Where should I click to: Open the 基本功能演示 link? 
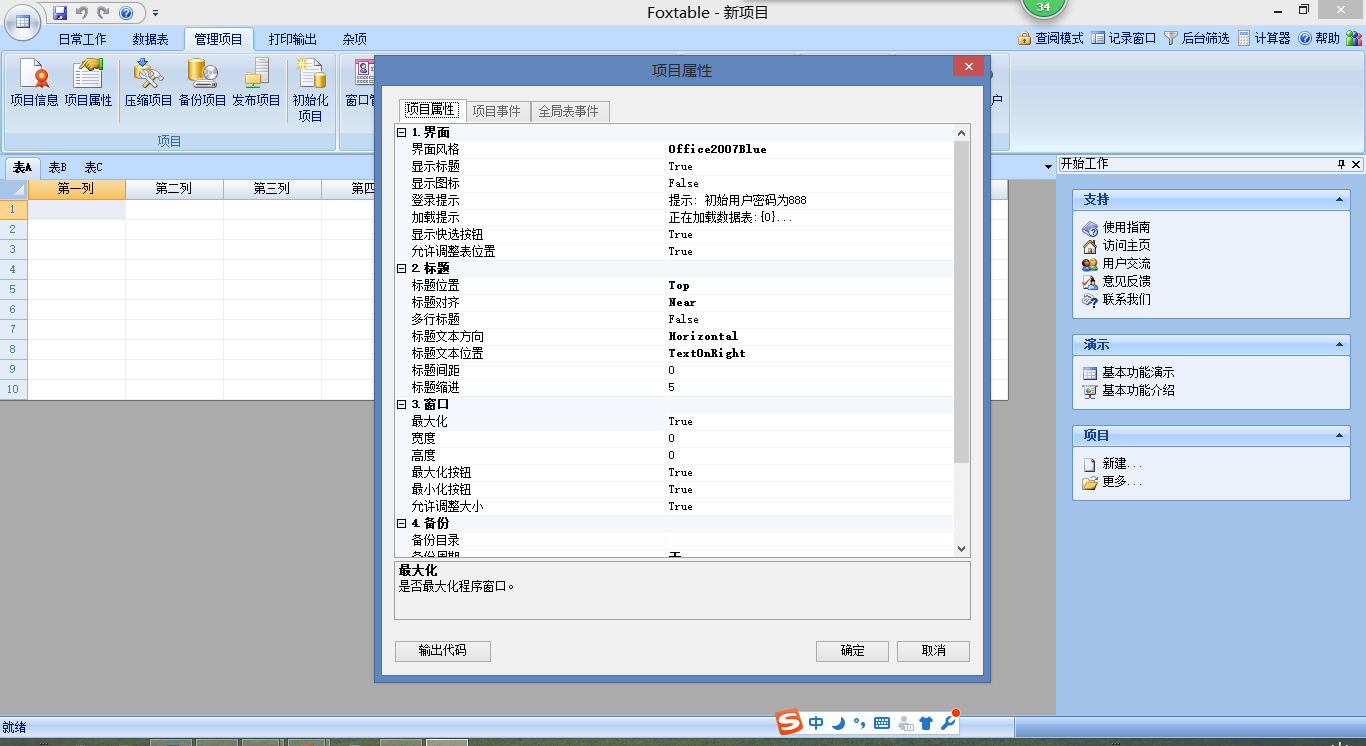[x=1138, y=373]
